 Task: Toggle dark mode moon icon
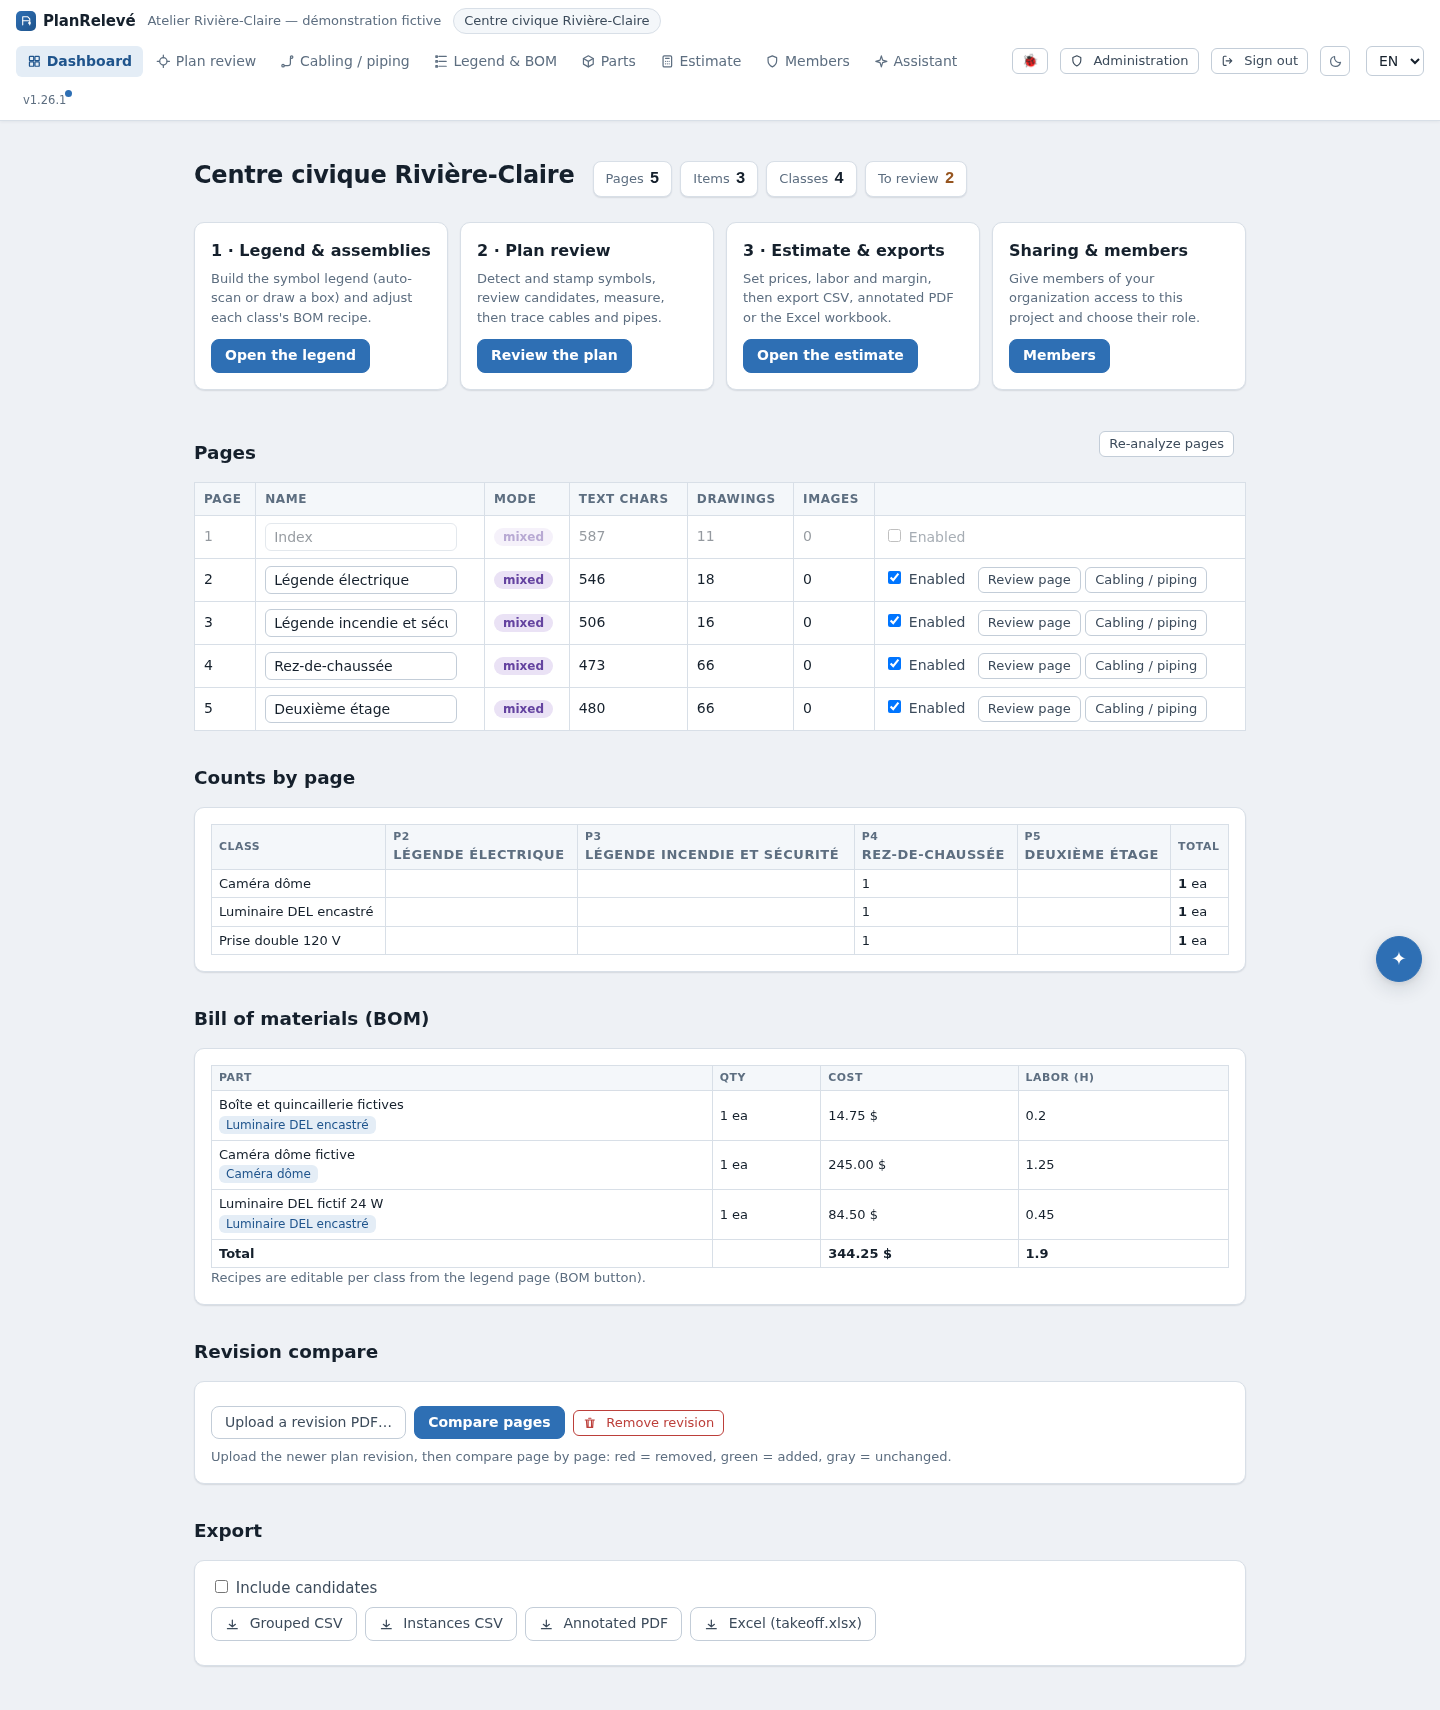[1335, 61]
